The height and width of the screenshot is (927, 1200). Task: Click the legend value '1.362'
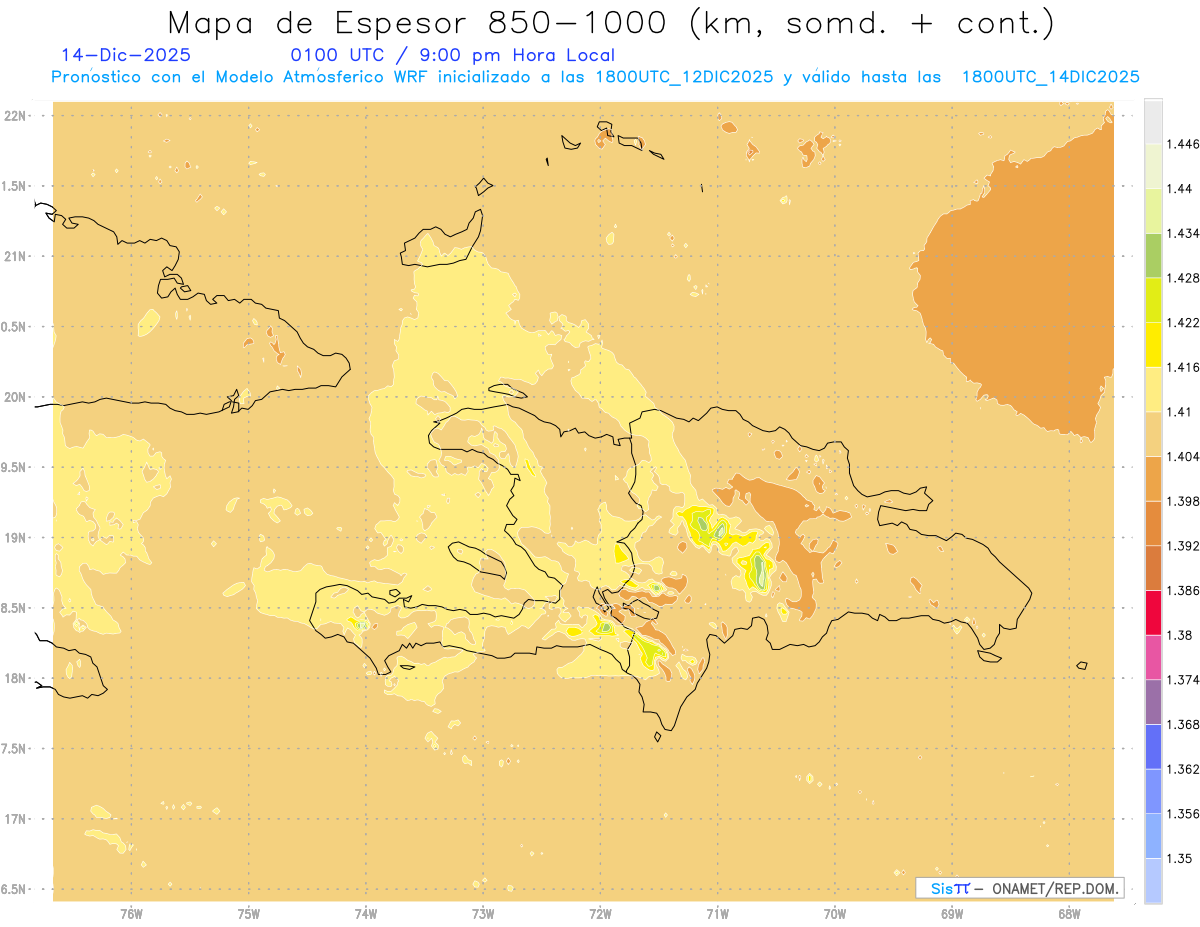pos(1183,769)
